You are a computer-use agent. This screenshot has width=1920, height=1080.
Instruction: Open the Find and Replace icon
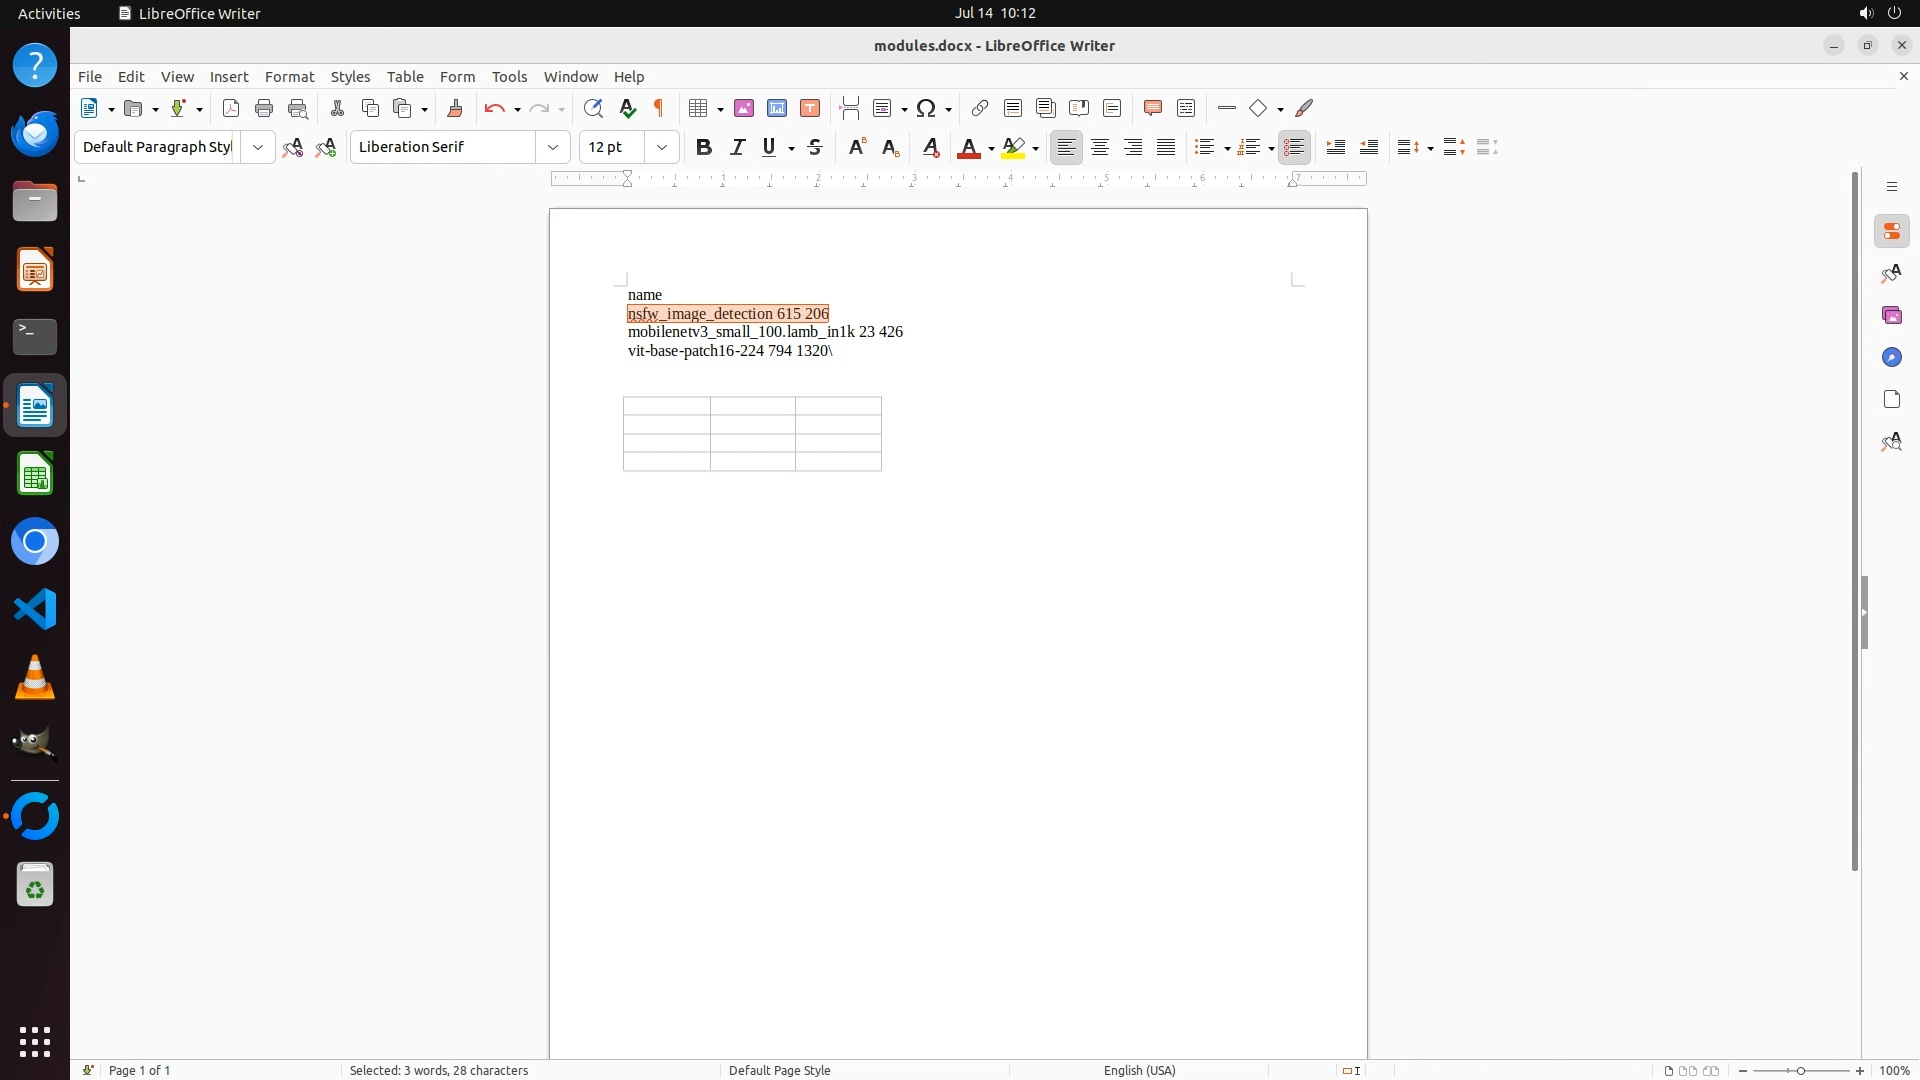(x=593, y=108)
